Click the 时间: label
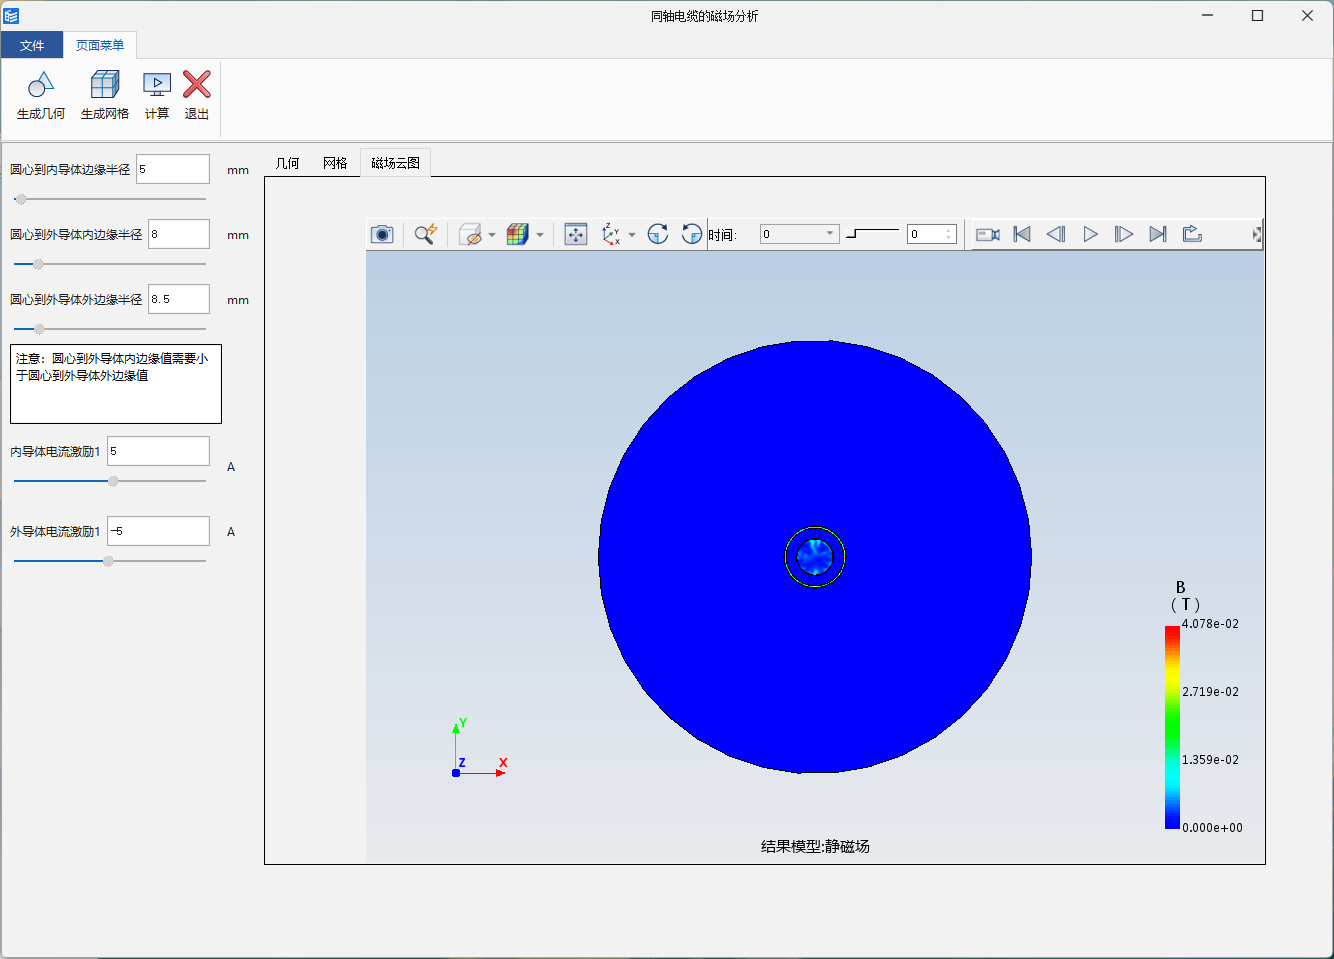1334x959 pixels. pos(722,235)
